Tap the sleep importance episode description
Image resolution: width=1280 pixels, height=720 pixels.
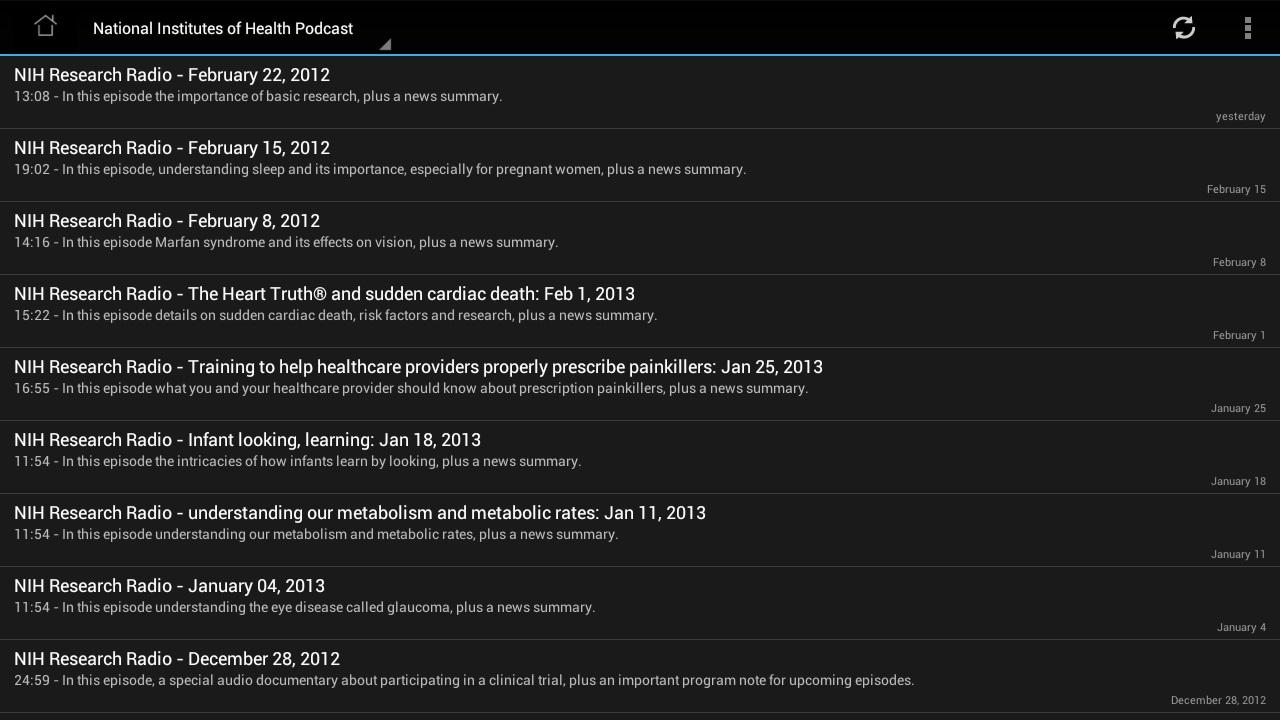tap(380, 170)
